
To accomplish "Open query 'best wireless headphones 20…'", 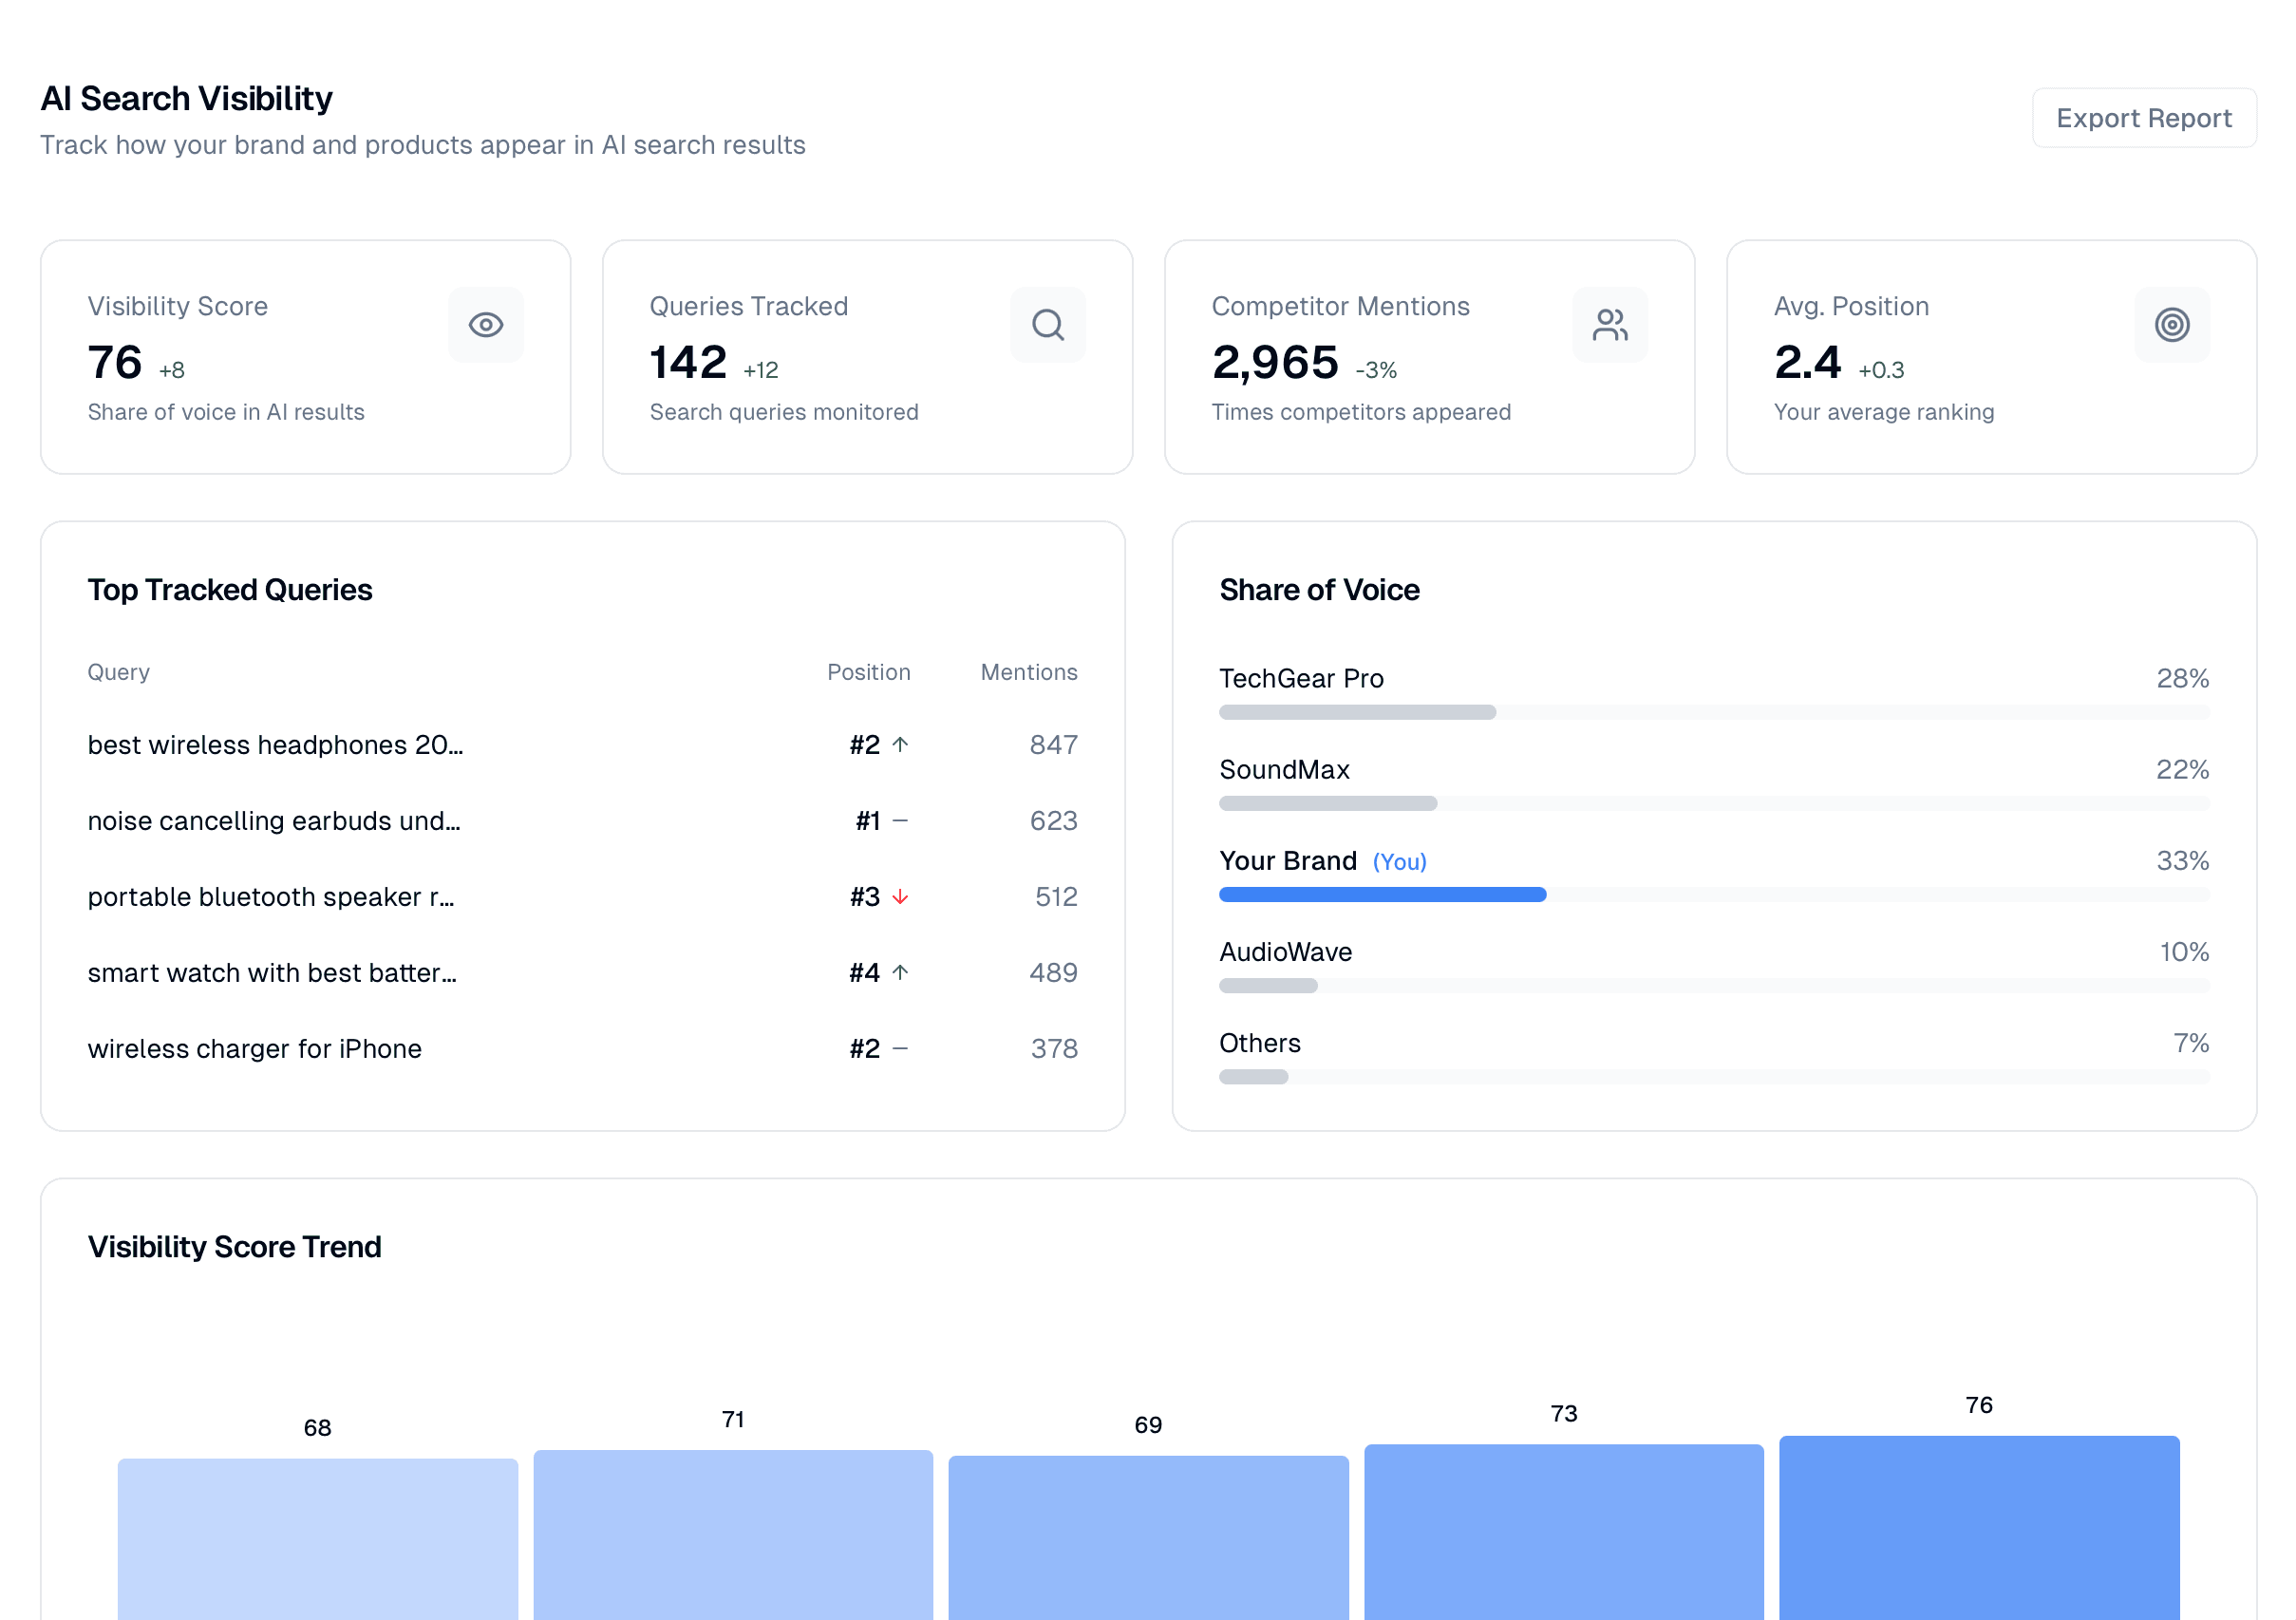I will tap(275, 745).
